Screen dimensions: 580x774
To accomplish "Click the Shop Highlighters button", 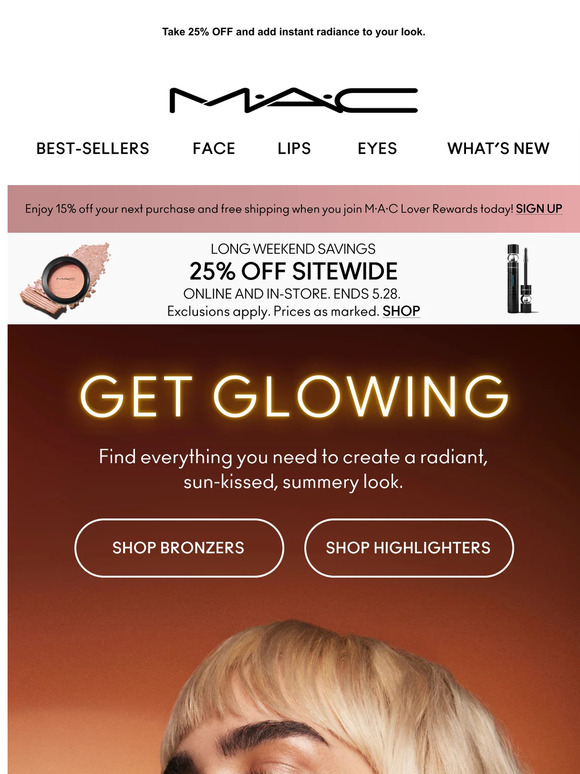I will coord(409,547).
